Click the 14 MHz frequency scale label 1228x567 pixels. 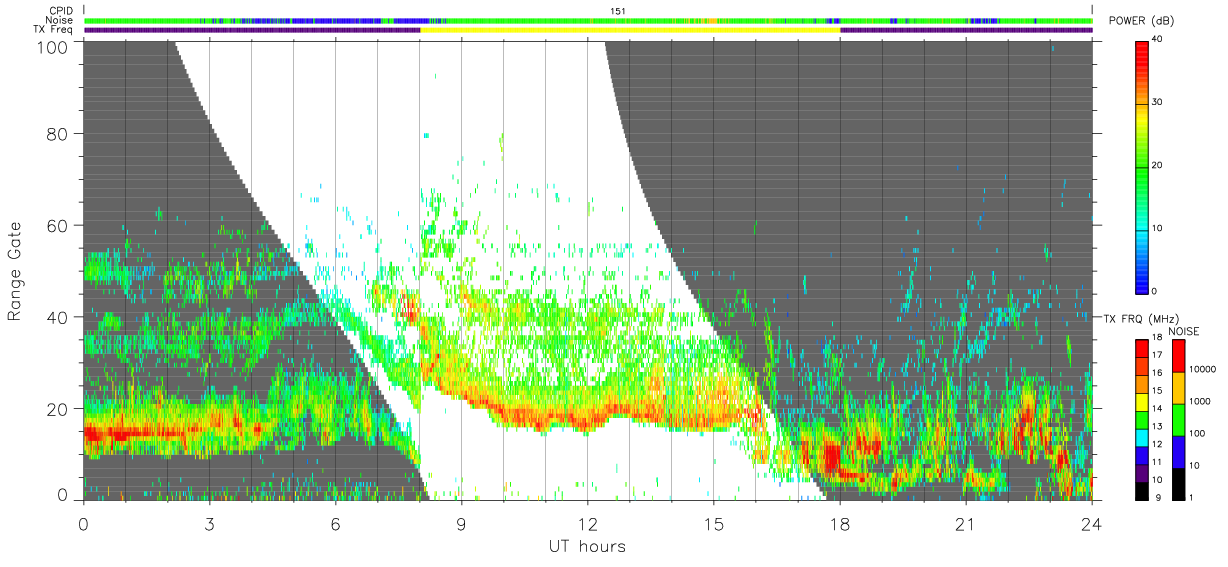point(1158,410)
